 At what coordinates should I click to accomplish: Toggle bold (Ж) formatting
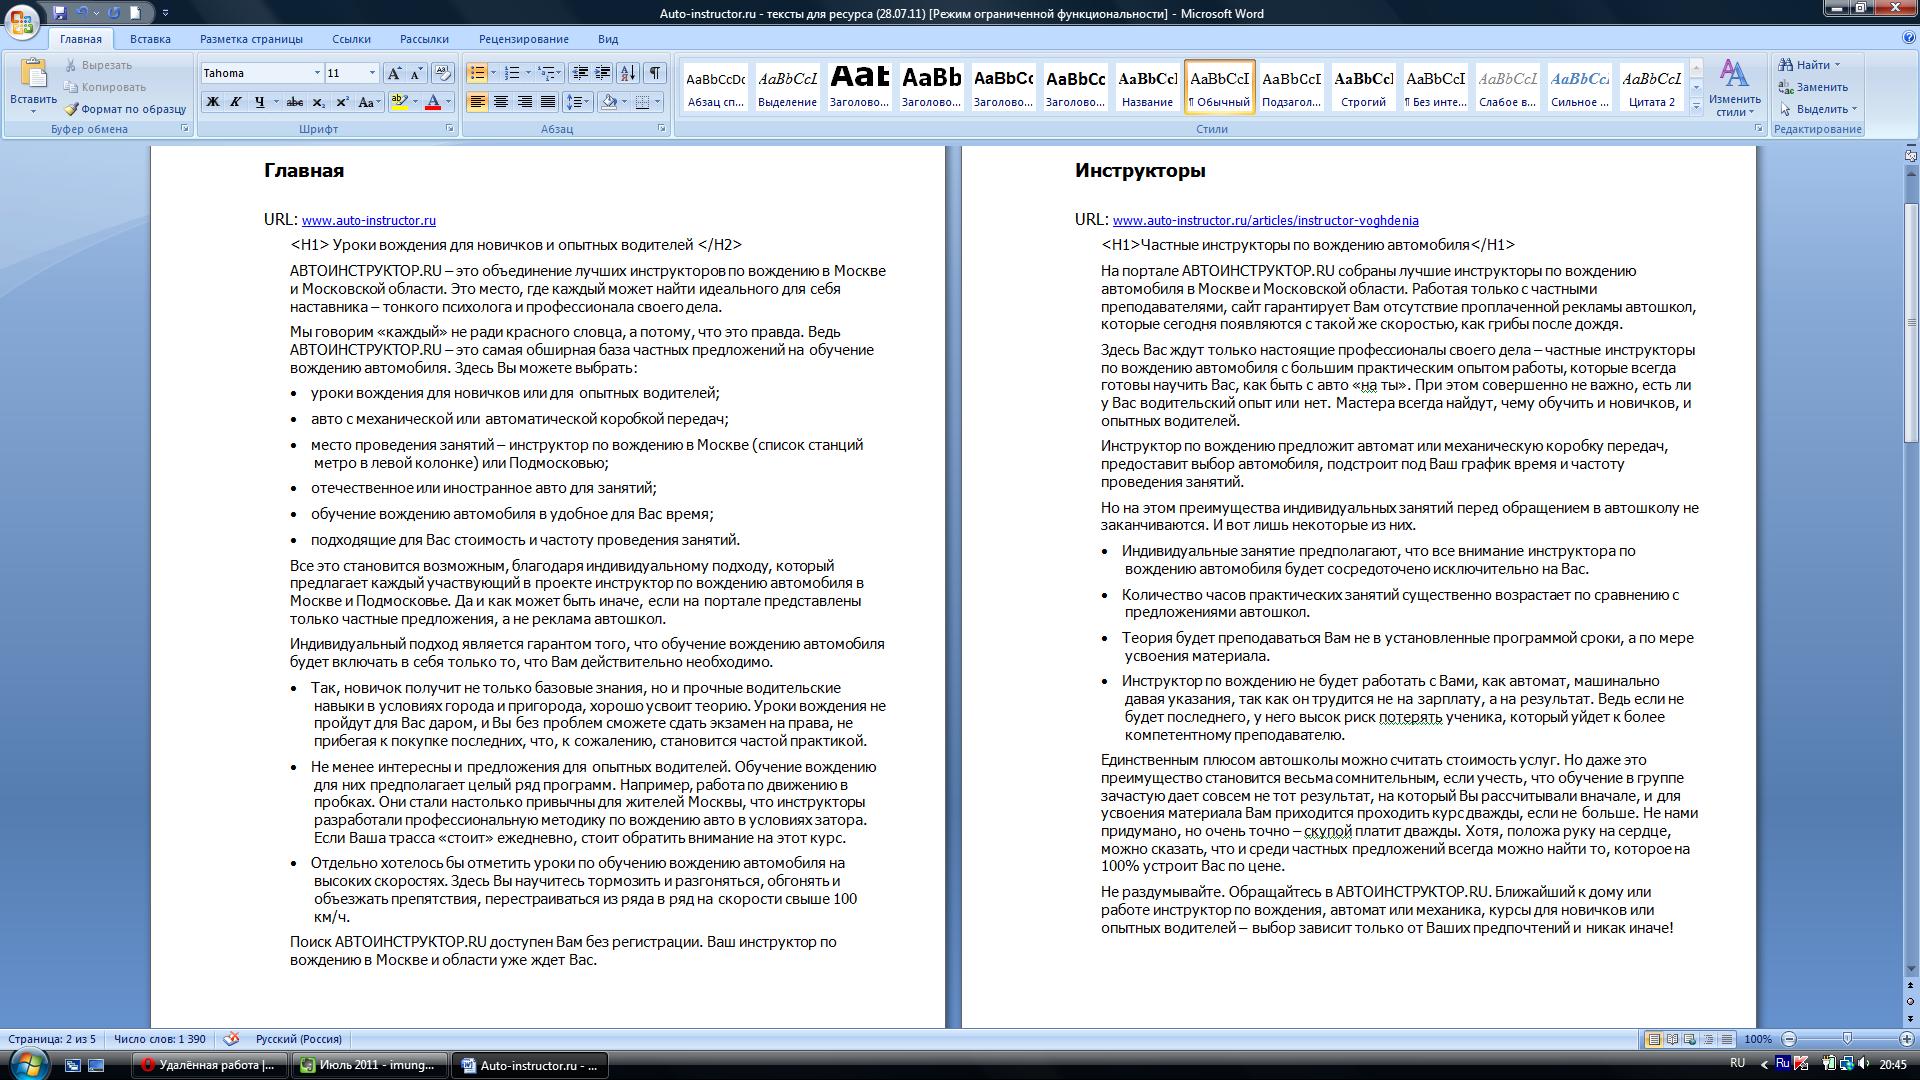point(212,102)
